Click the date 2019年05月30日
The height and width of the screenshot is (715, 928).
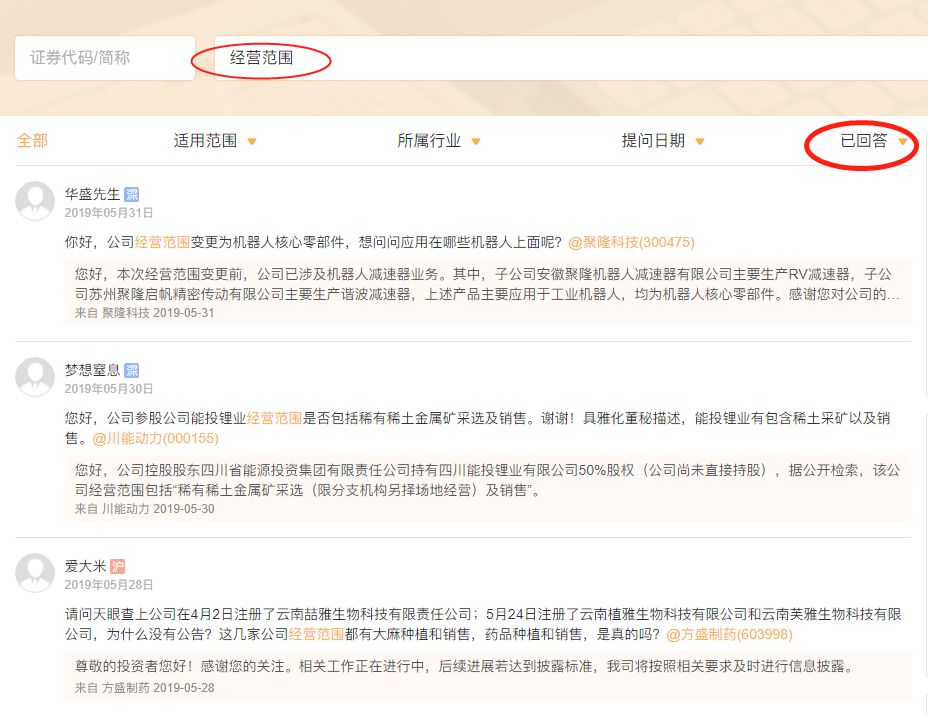pos(109,388)
